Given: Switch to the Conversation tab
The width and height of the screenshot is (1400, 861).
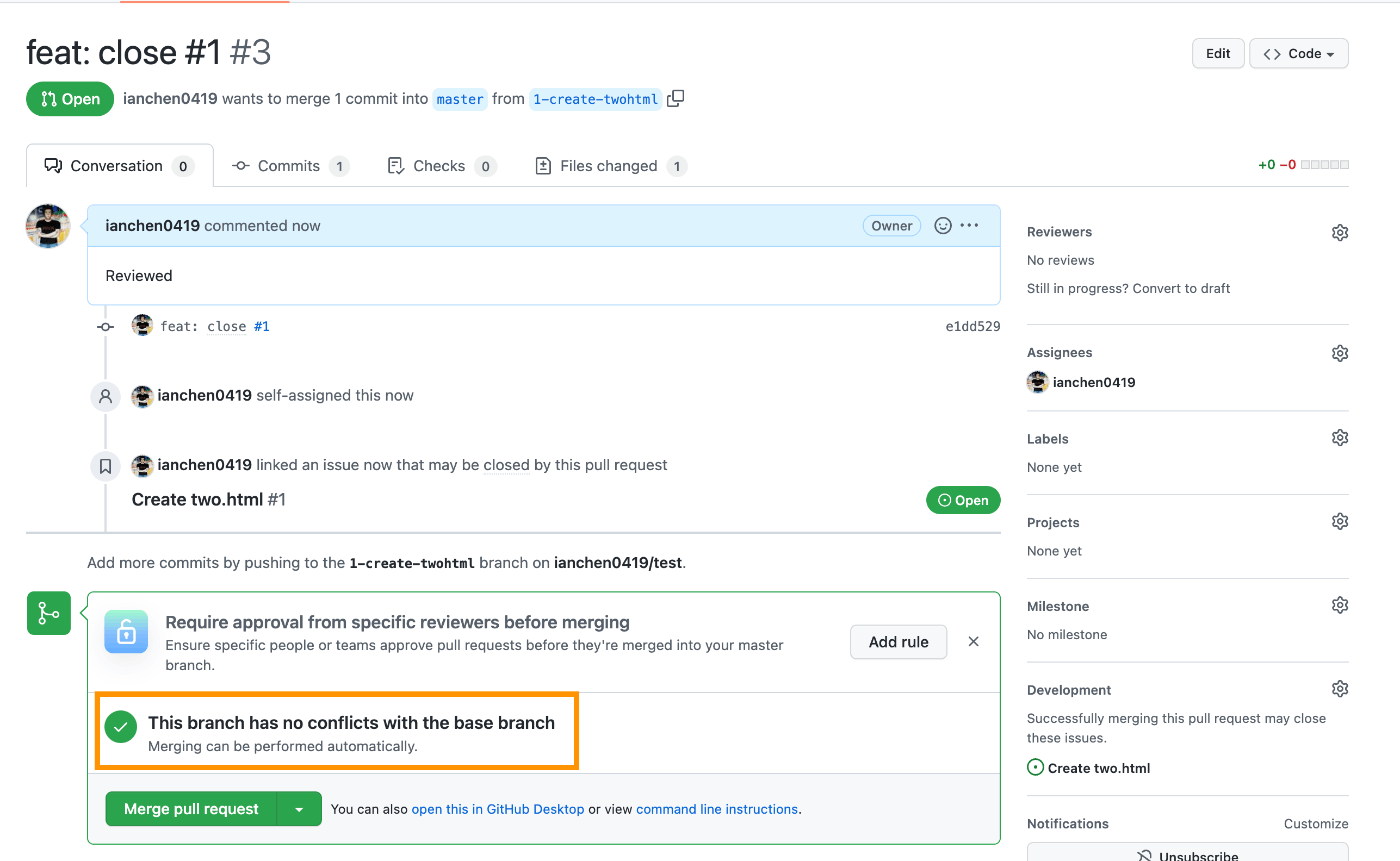Looking at the screenshot, I should click(119, 166).
